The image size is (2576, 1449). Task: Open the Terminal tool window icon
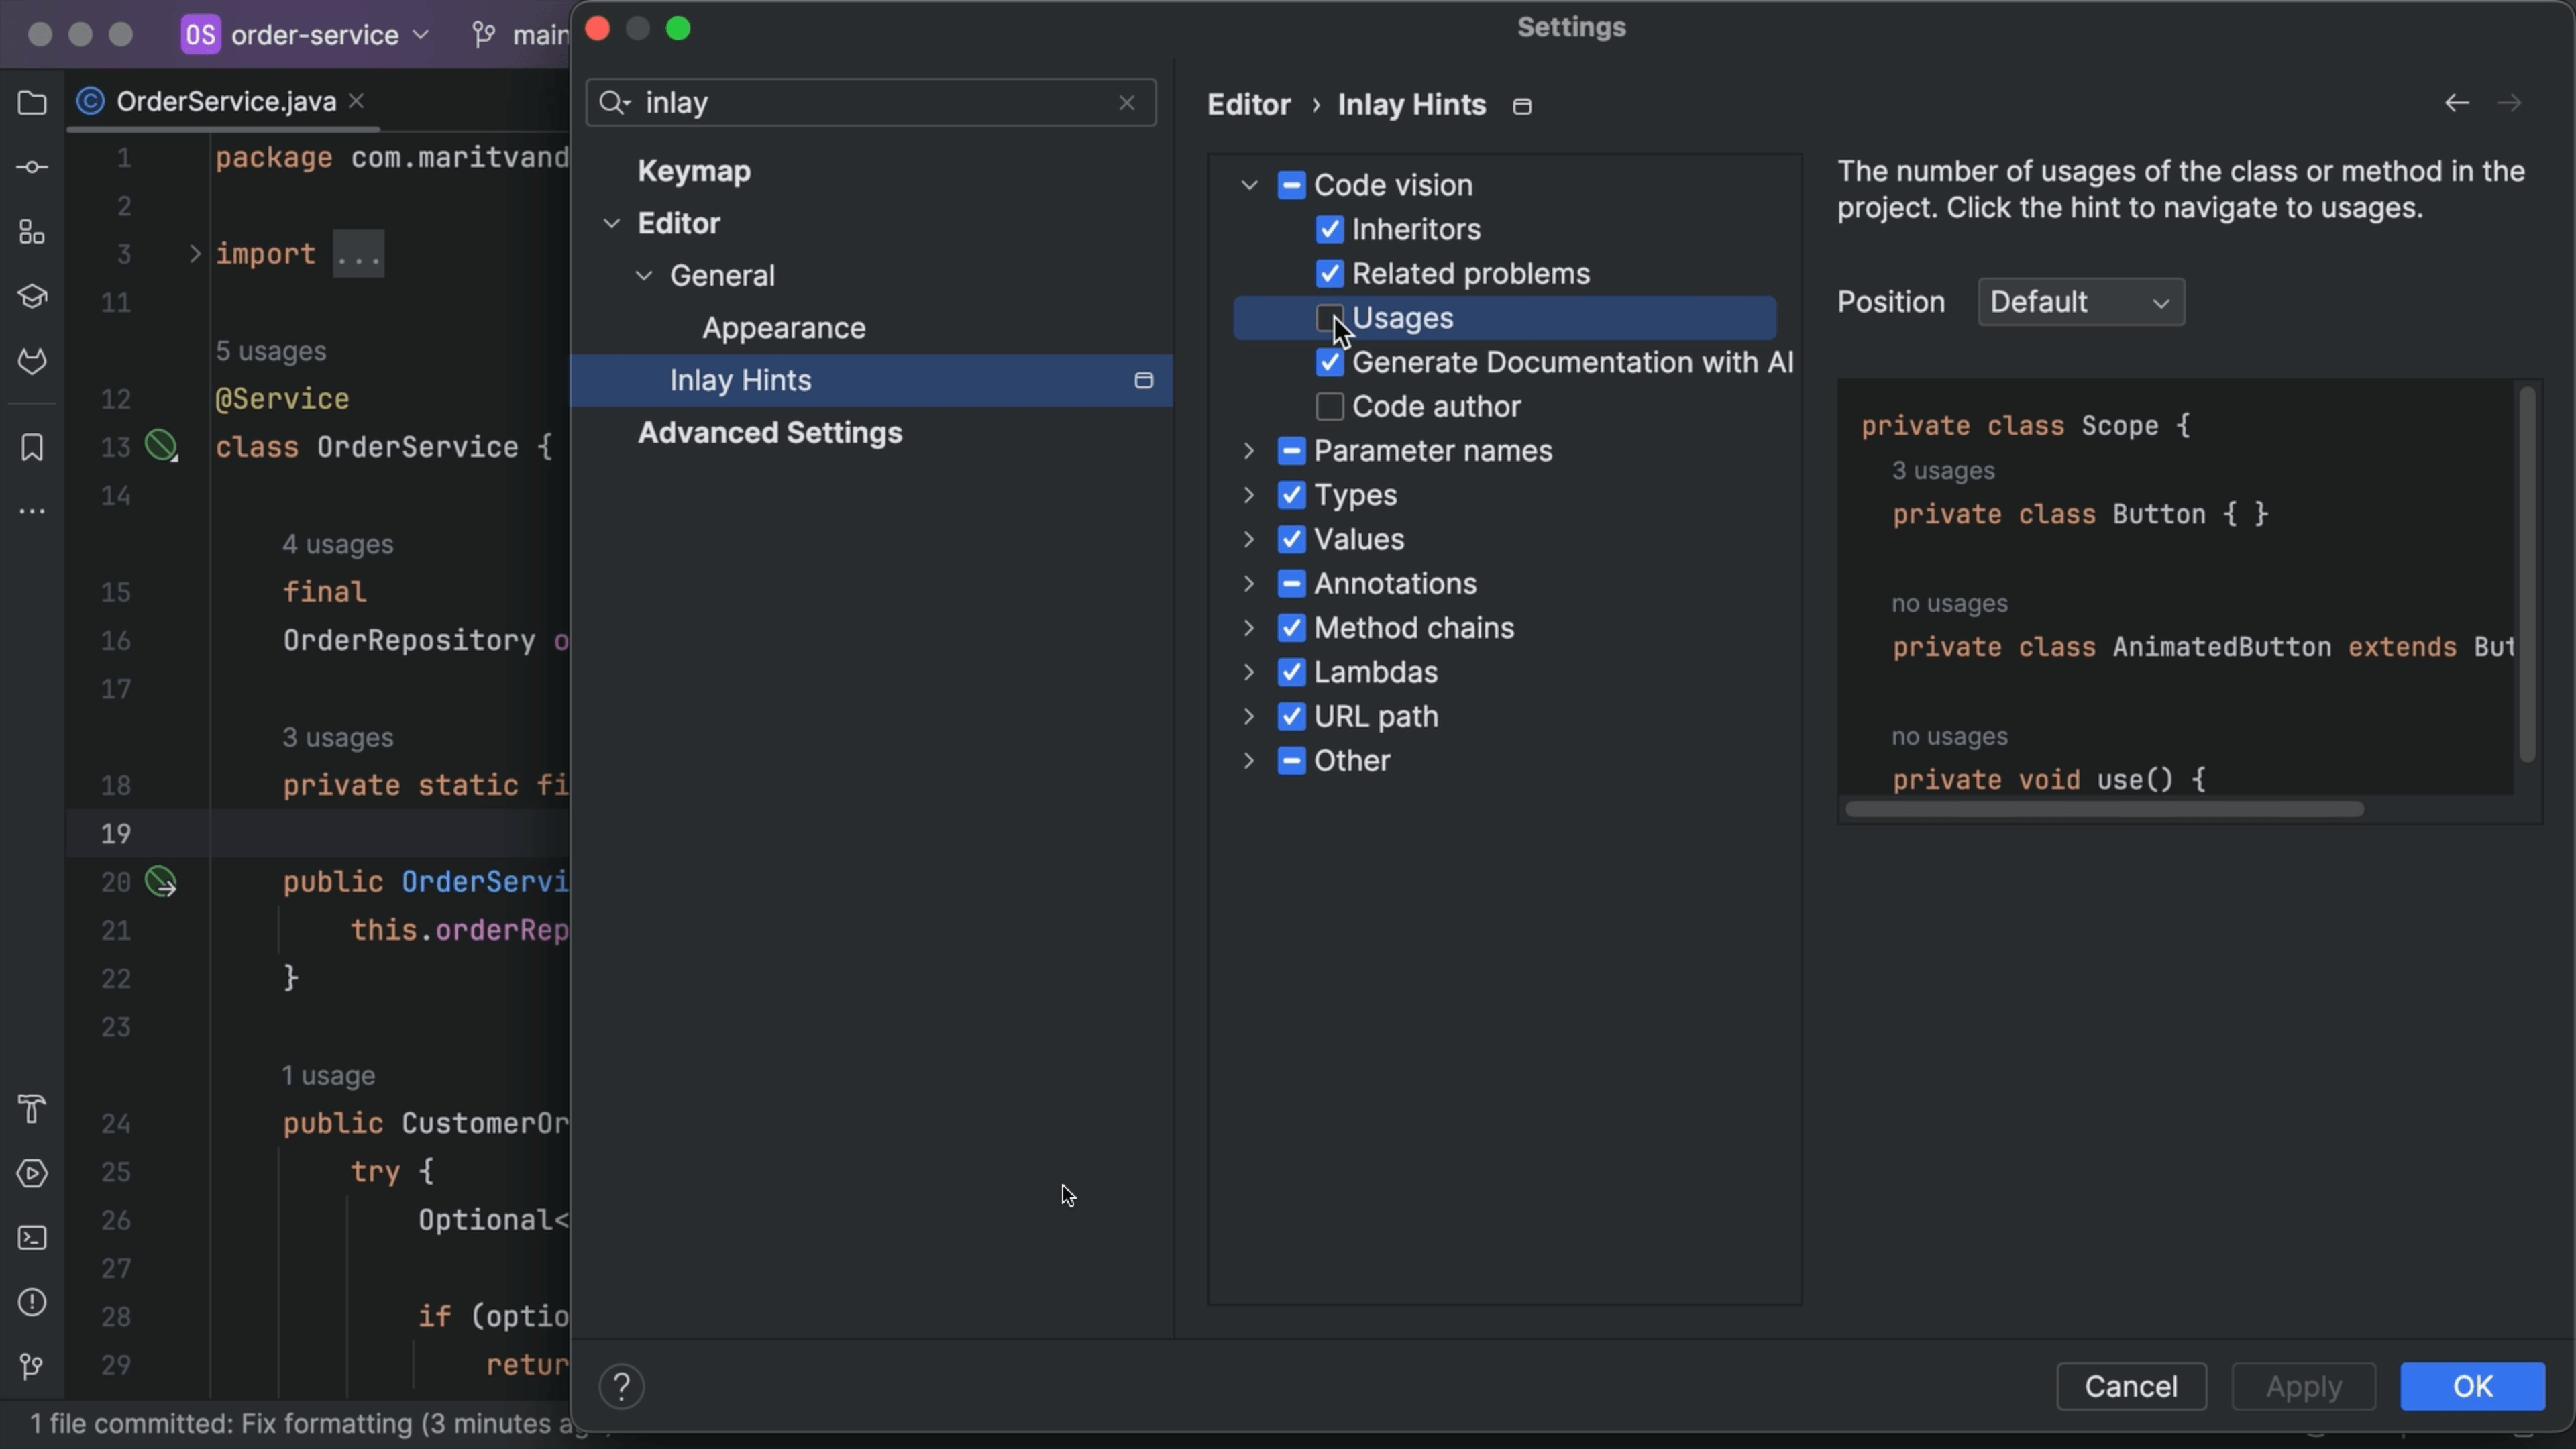(x=32, y=1238)
